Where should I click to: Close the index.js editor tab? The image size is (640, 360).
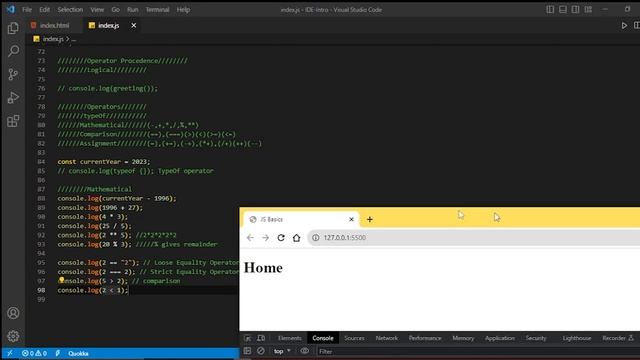tap(133, 25)
